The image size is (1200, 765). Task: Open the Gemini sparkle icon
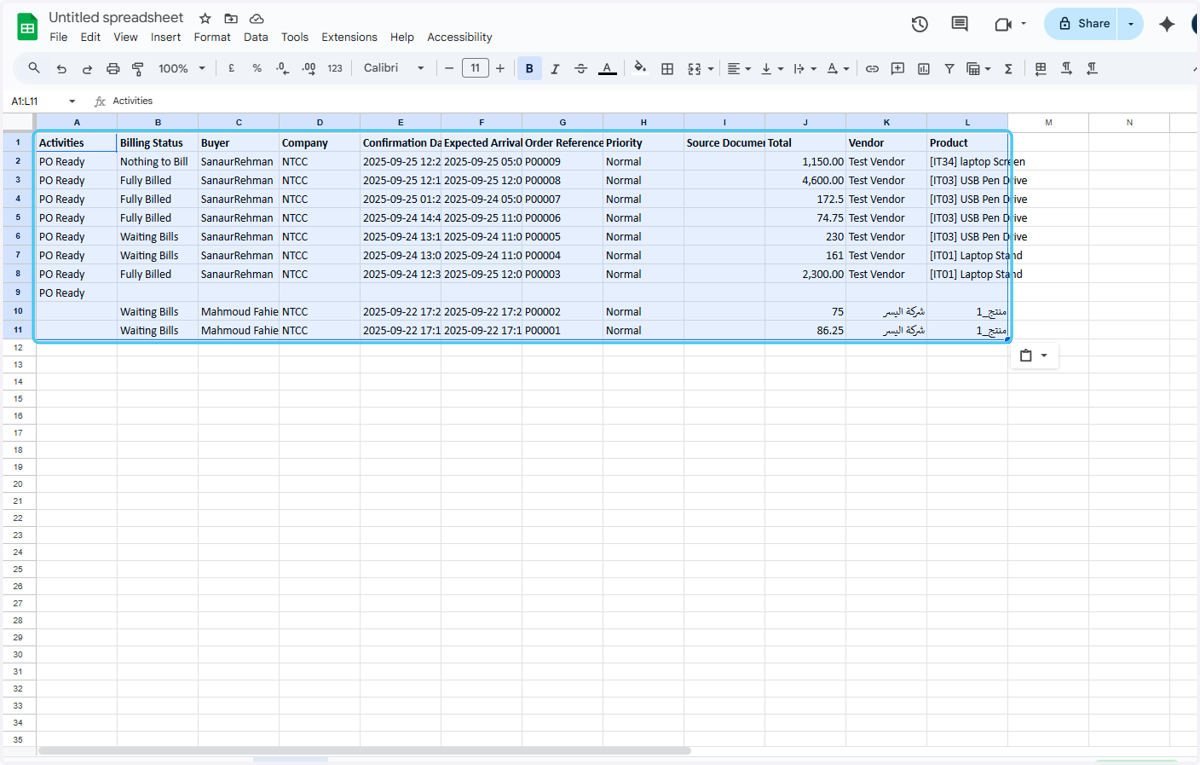click(x=1166, y=24)
